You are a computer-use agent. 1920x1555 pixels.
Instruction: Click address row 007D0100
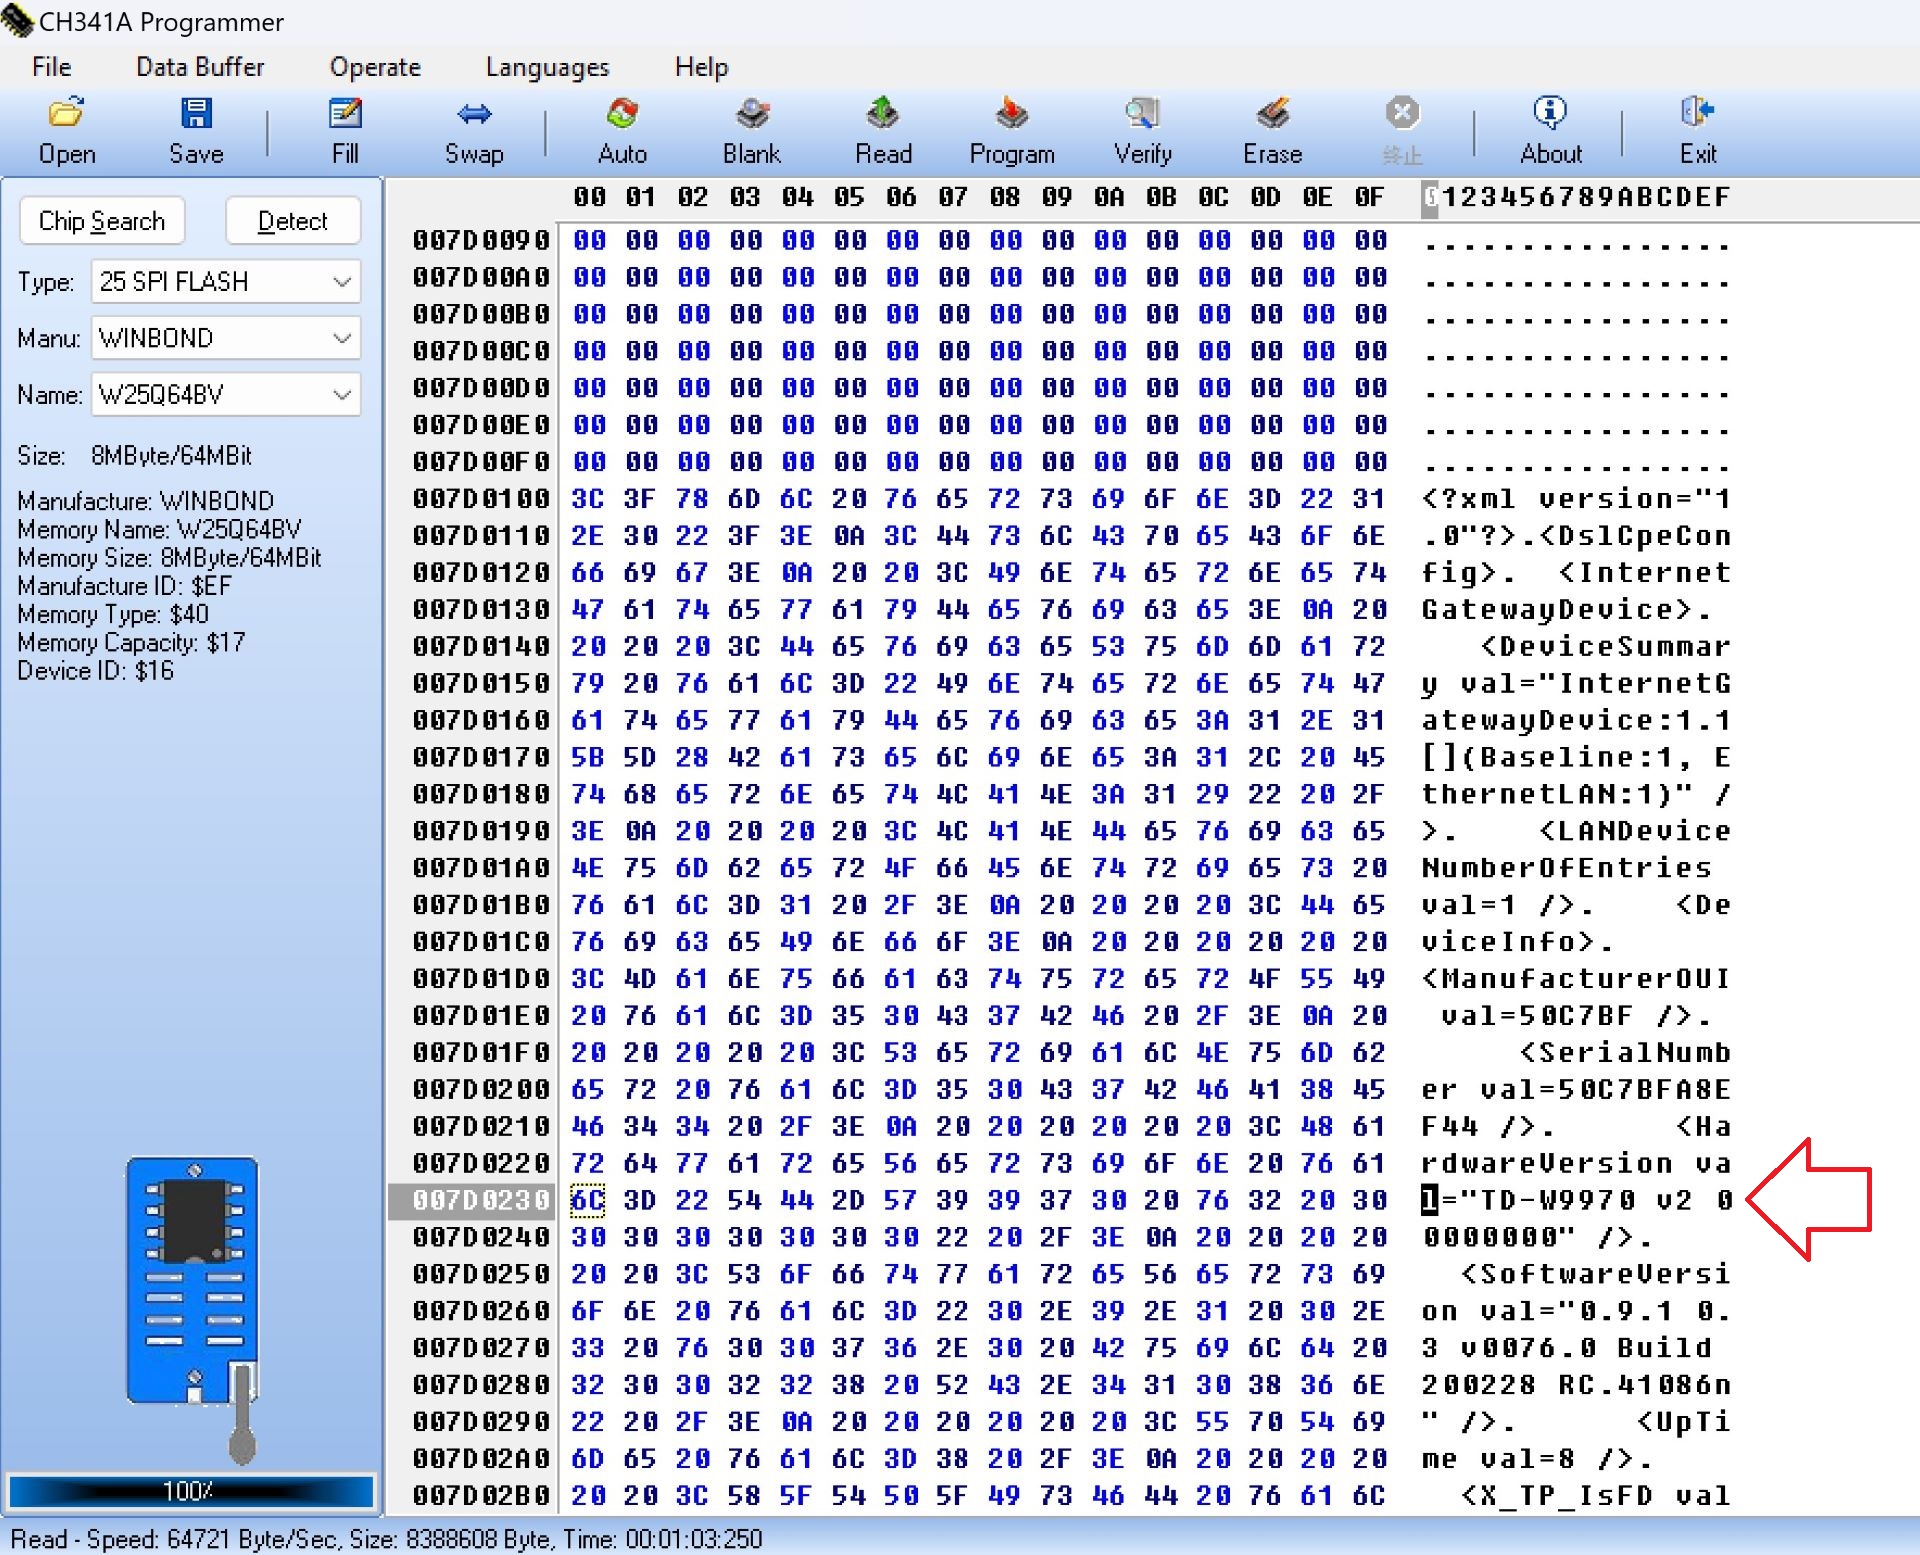[481, 499]
